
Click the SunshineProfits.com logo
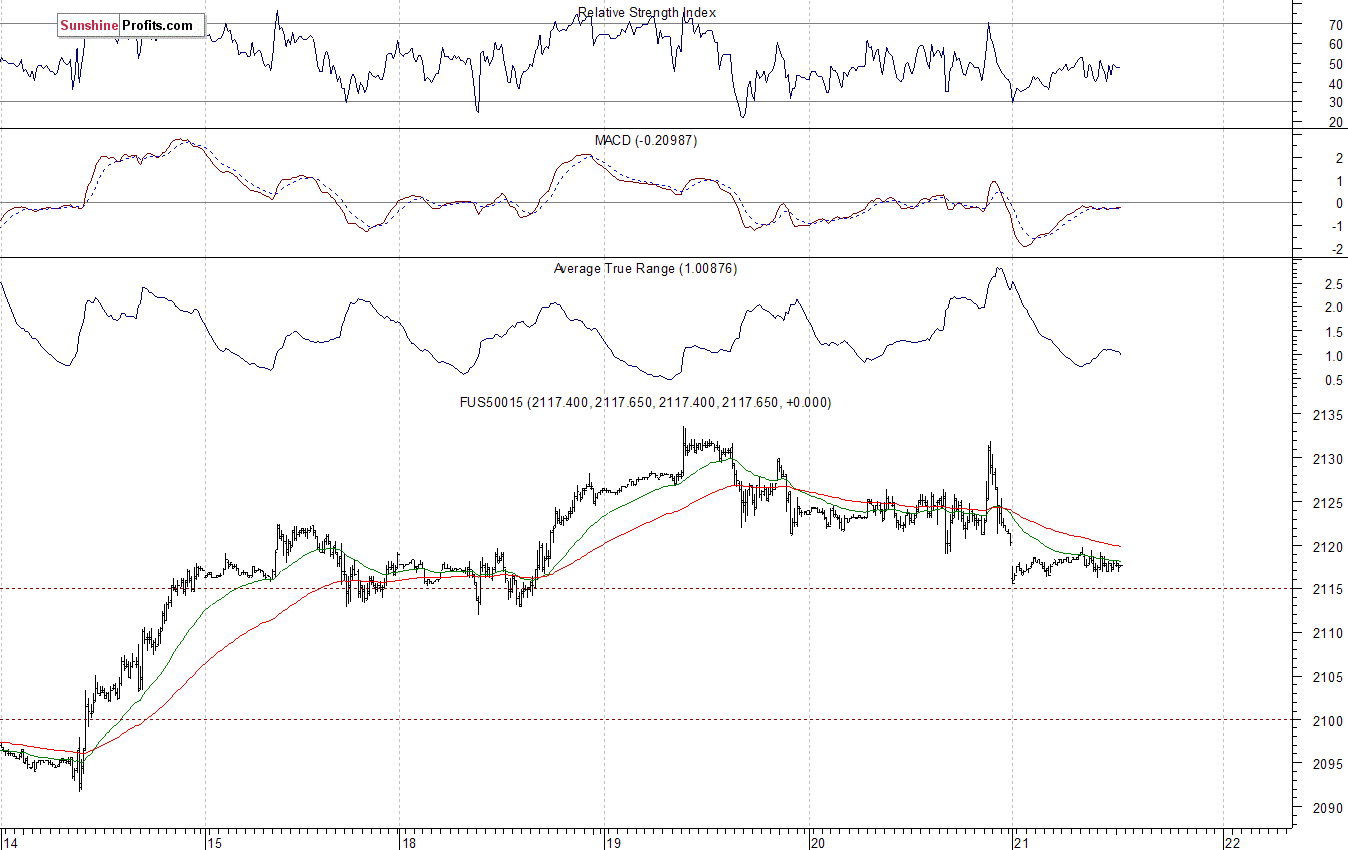click(x=131, y=26)
